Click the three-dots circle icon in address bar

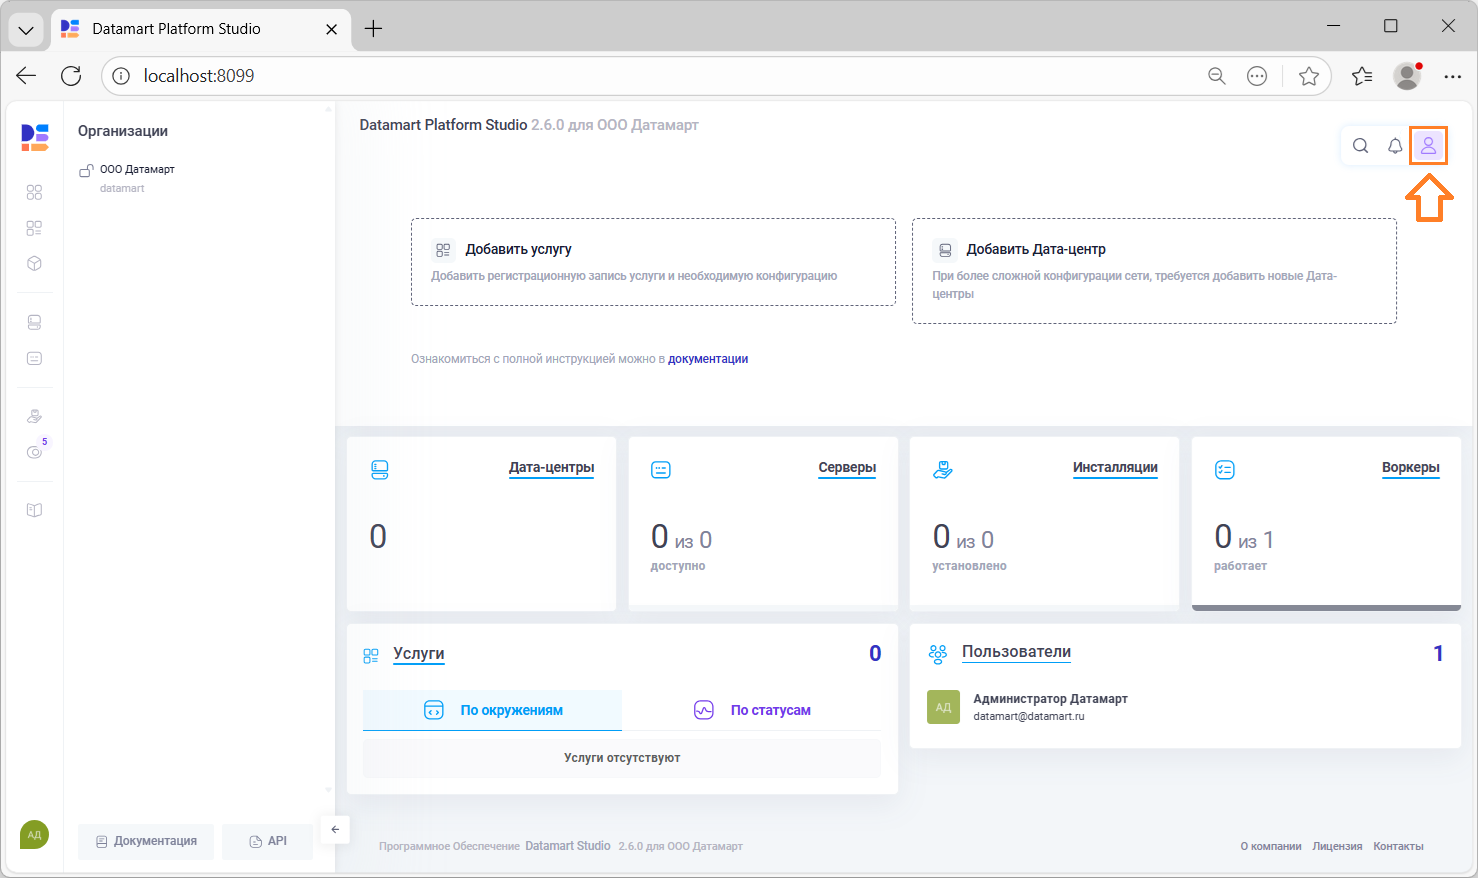coord(1257,76)
